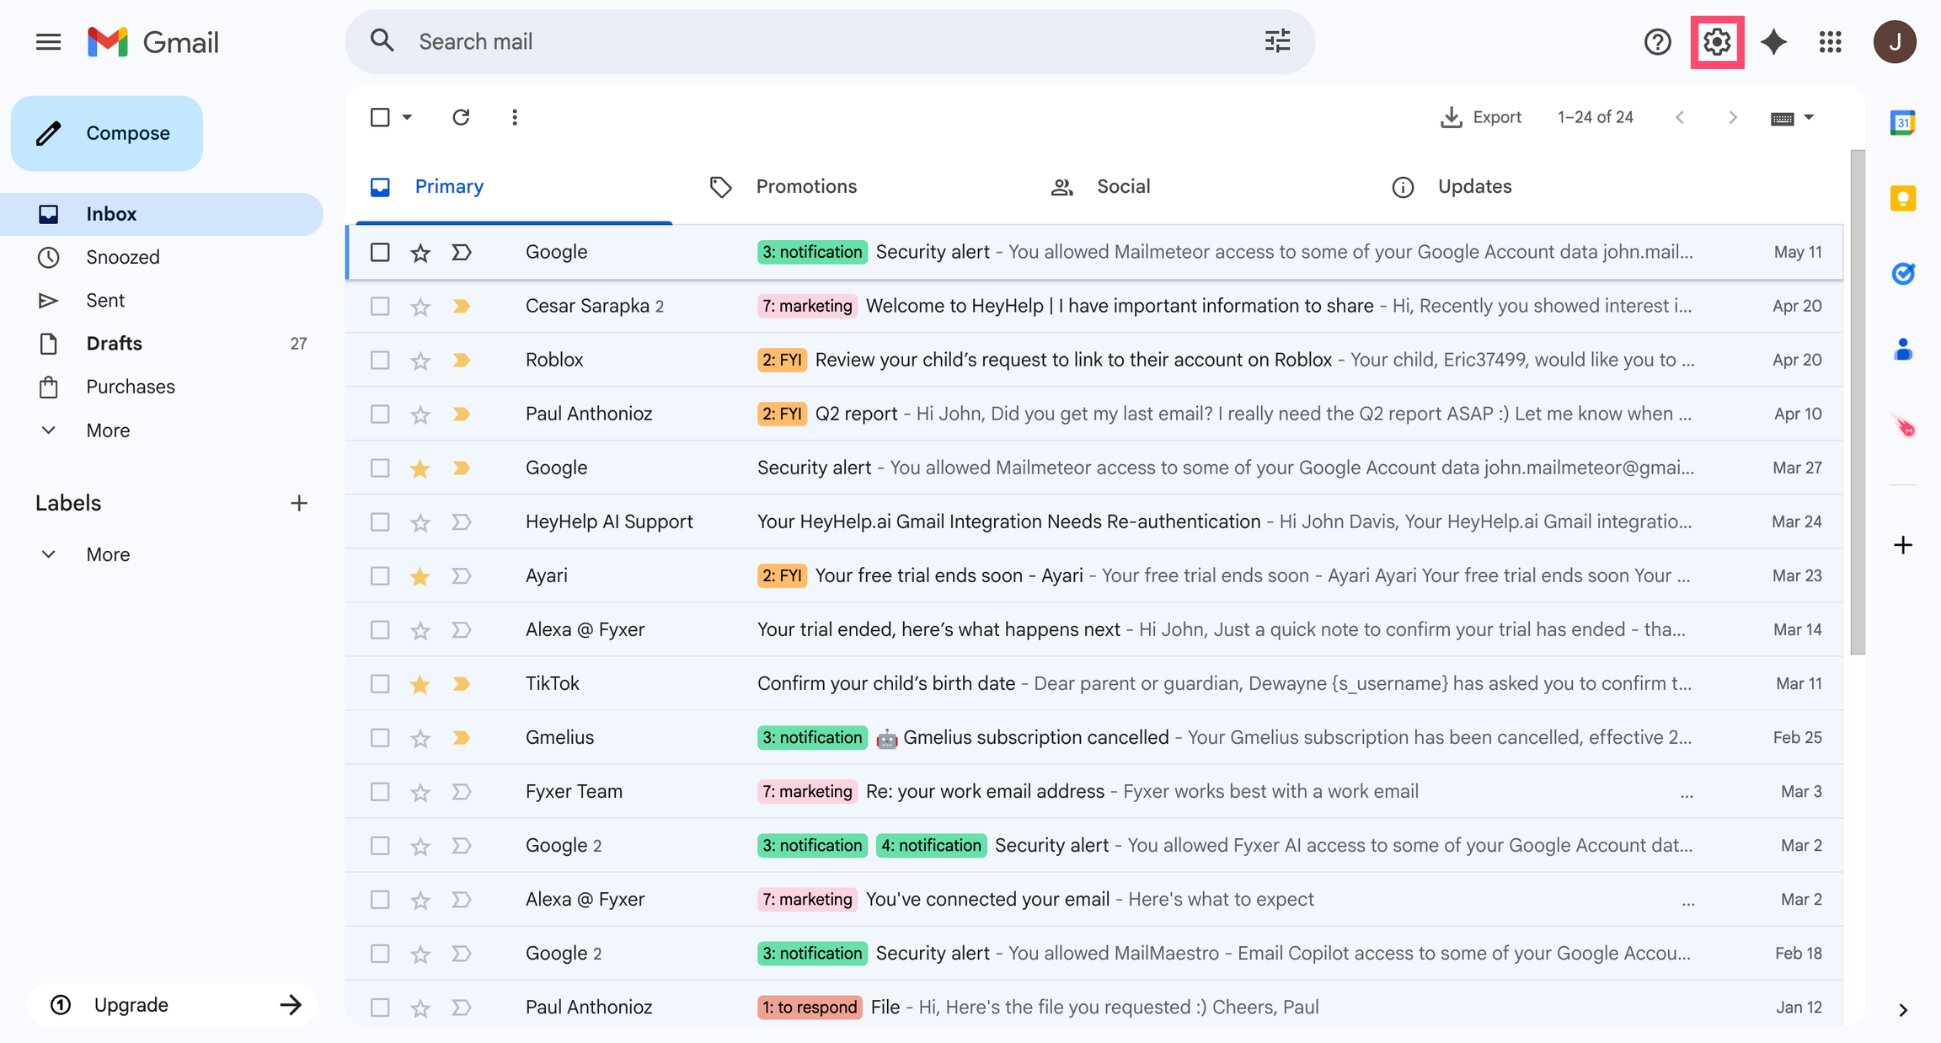Open the Snoozed folder
The width and height of the screenshot is (1941, 1043).
(x=161, y=257)
